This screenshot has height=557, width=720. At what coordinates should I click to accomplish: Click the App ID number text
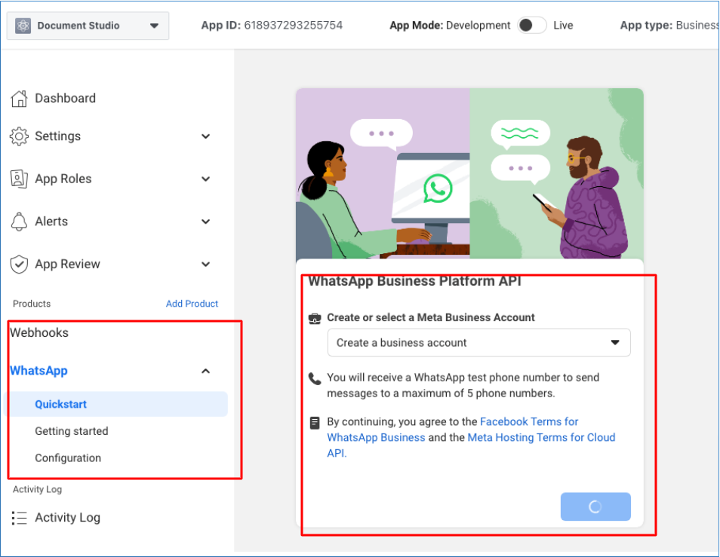pyautogui.click(x=293, y=25)
